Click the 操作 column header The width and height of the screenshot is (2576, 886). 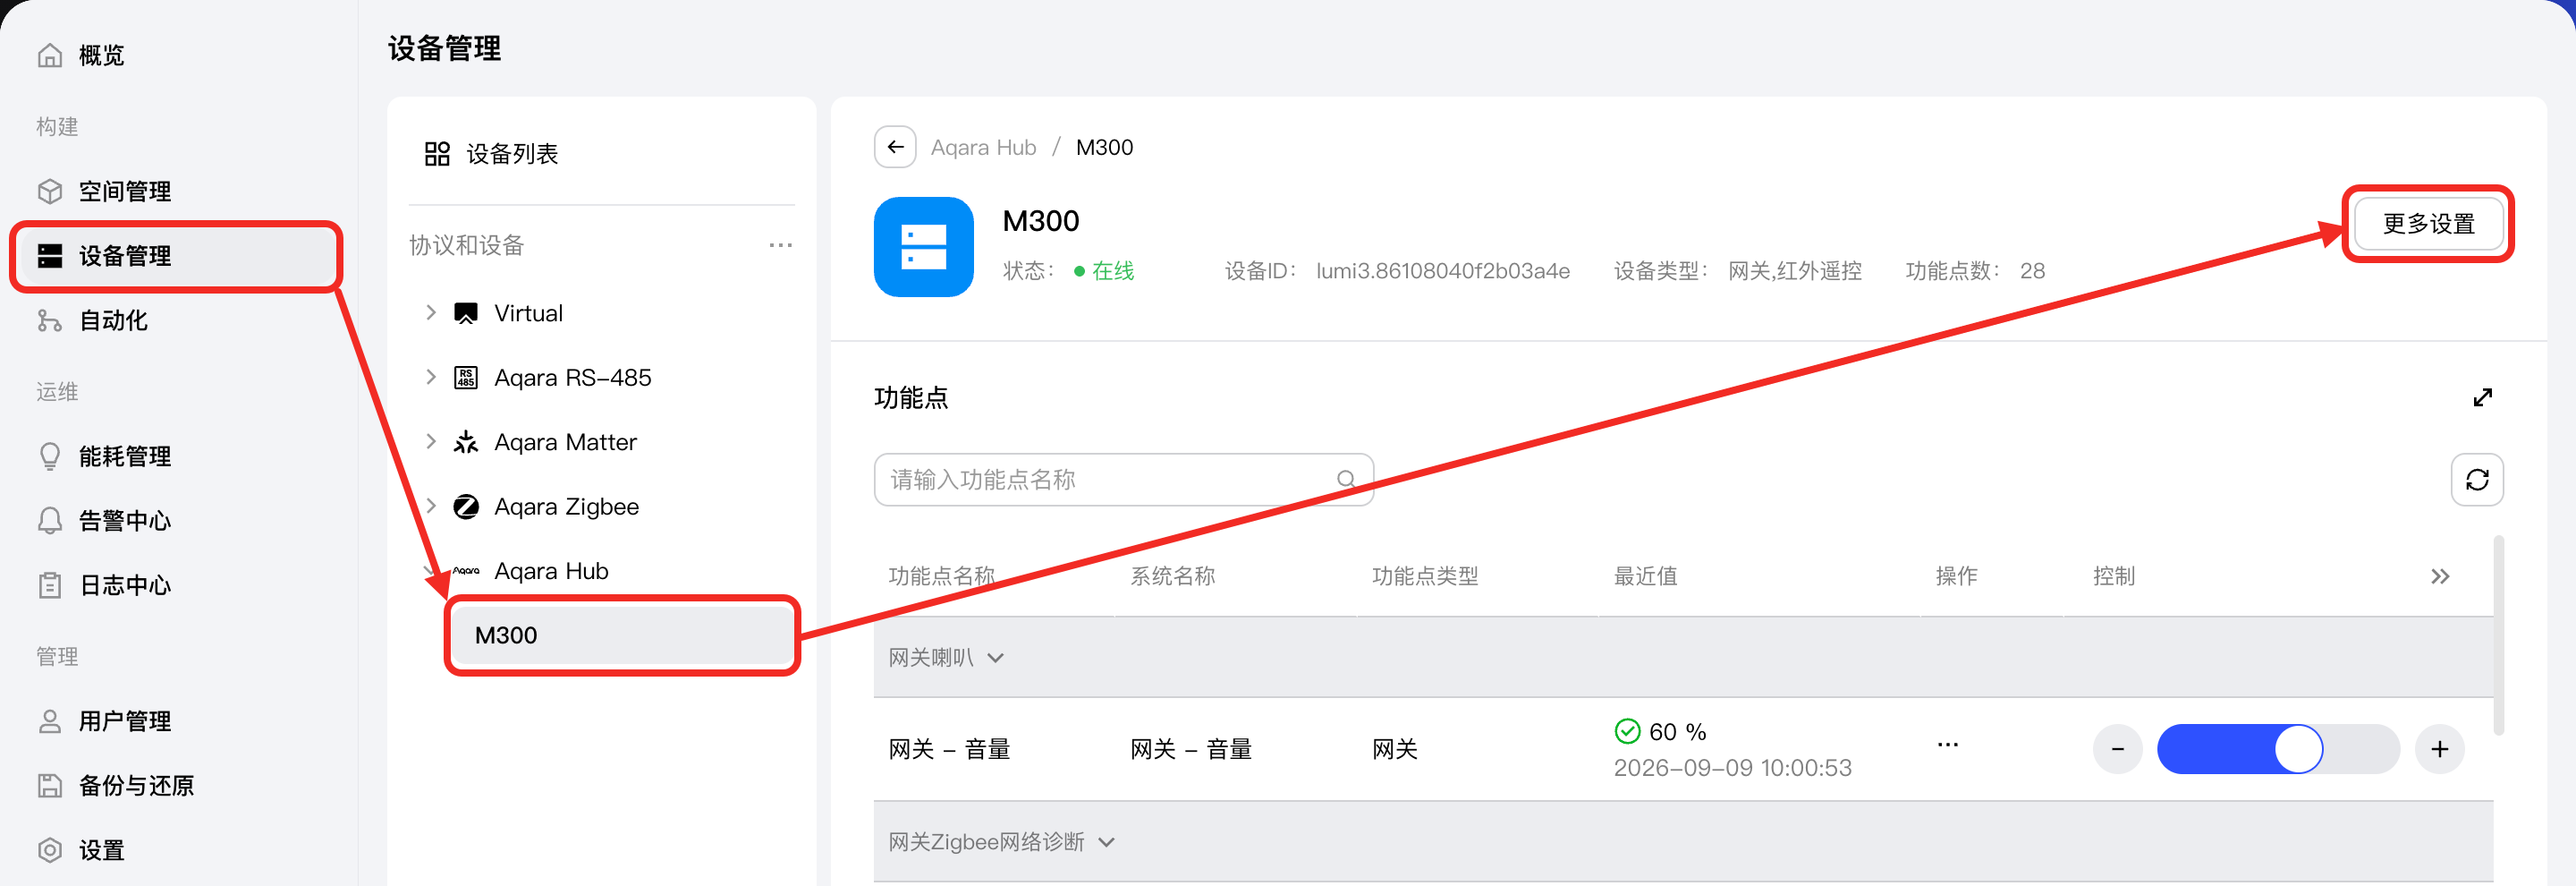tap(1956, 576)
